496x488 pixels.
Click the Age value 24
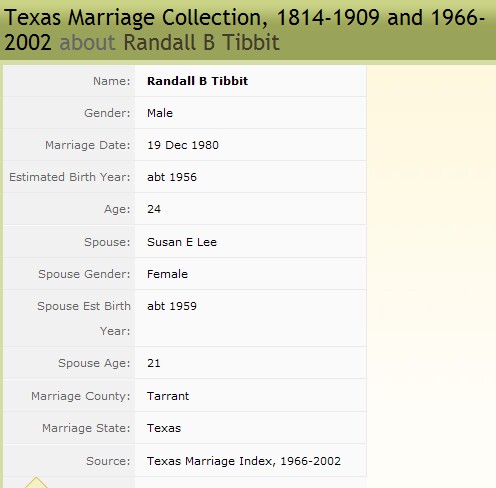[154, 209]
